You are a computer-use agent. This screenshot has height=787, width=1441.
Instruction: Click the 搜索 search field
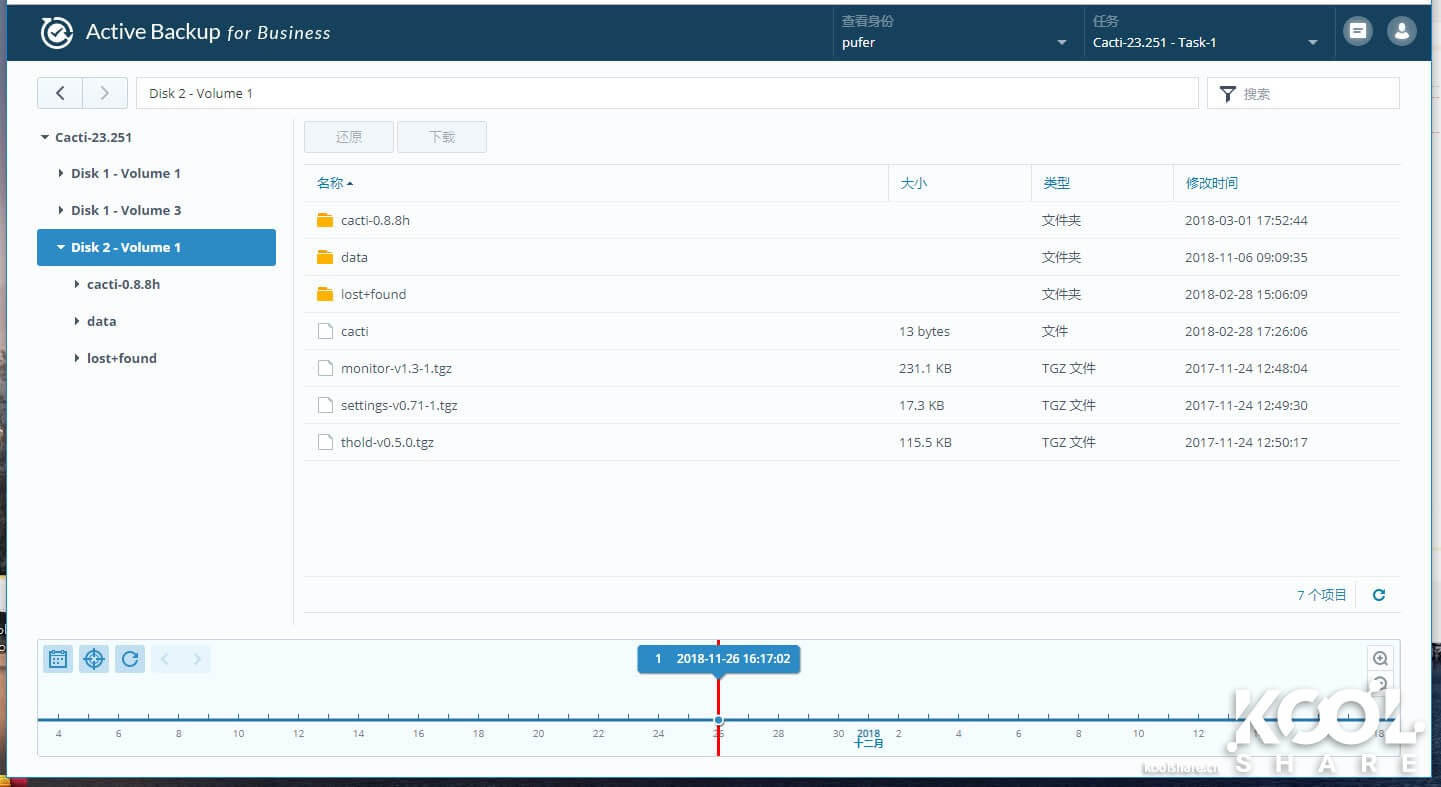[x=1315, y=94]
